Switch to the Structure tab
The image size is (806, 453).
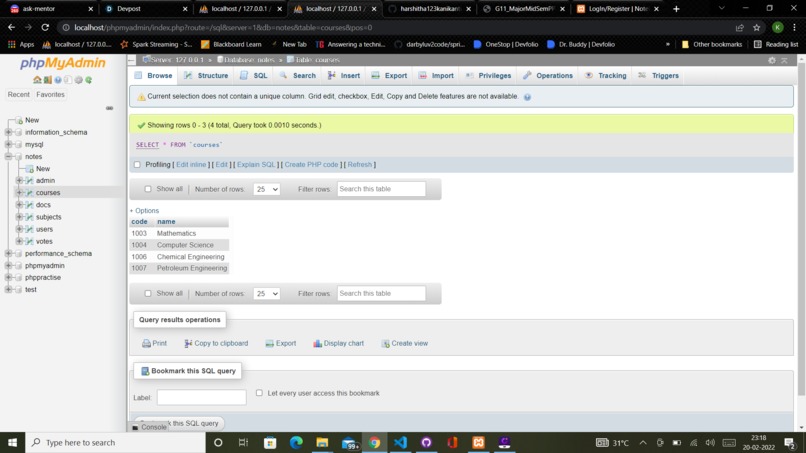click(206, 76)
